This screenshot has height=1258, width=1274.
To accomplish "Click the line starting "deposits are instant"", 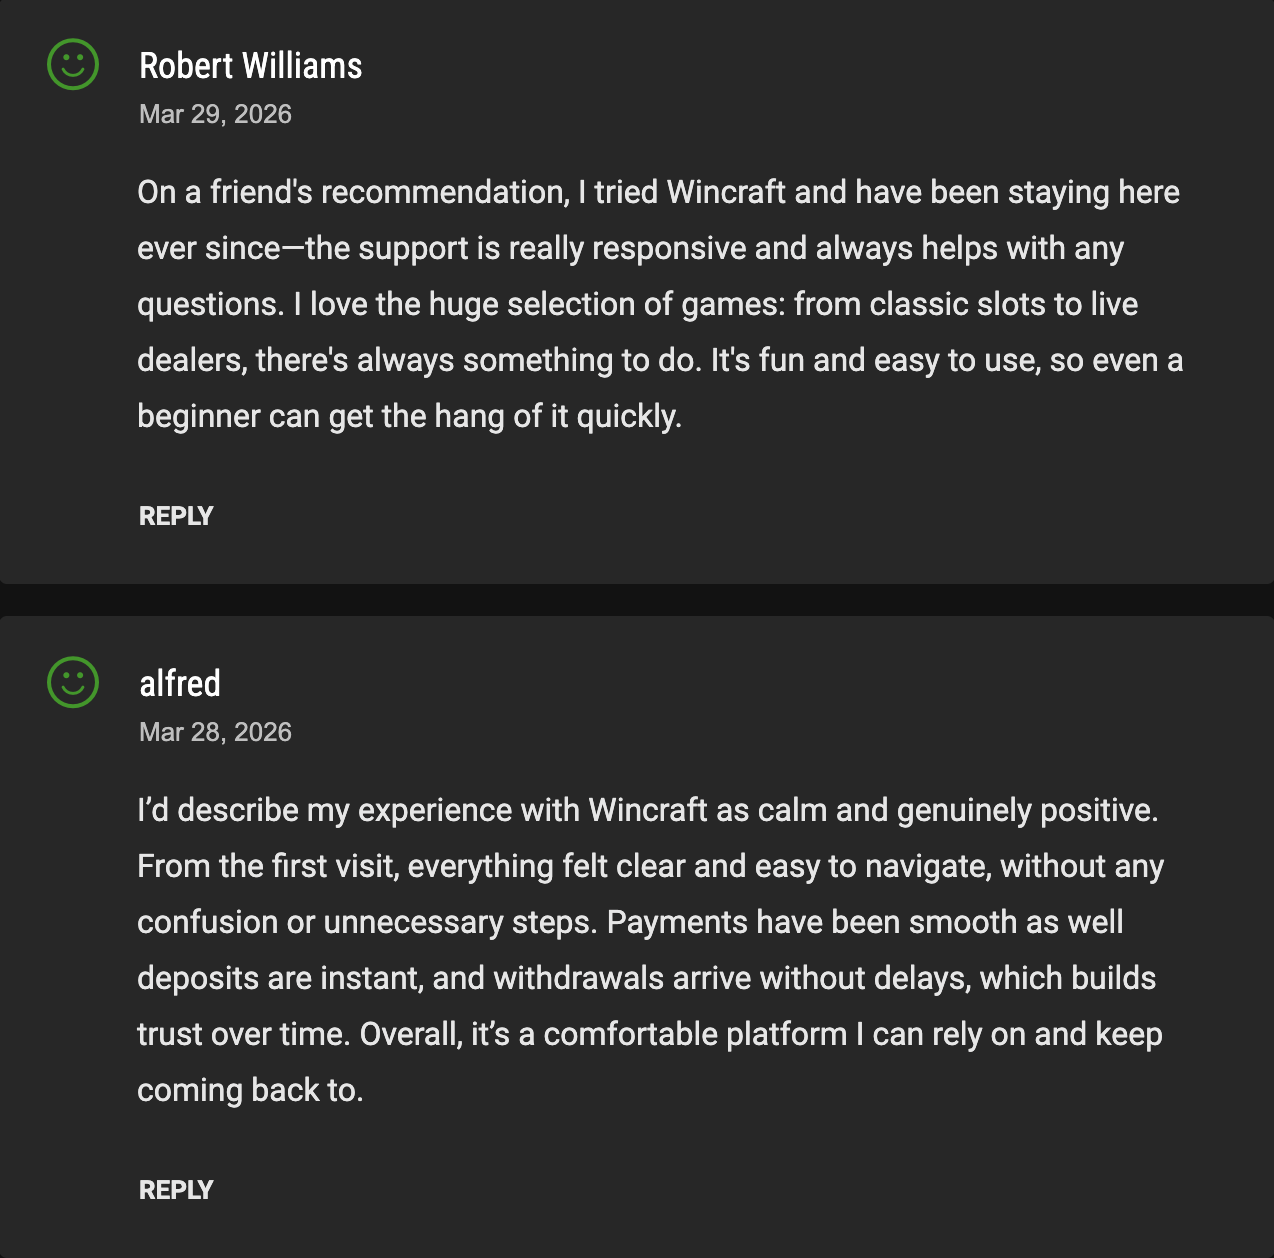I will 646,978.
